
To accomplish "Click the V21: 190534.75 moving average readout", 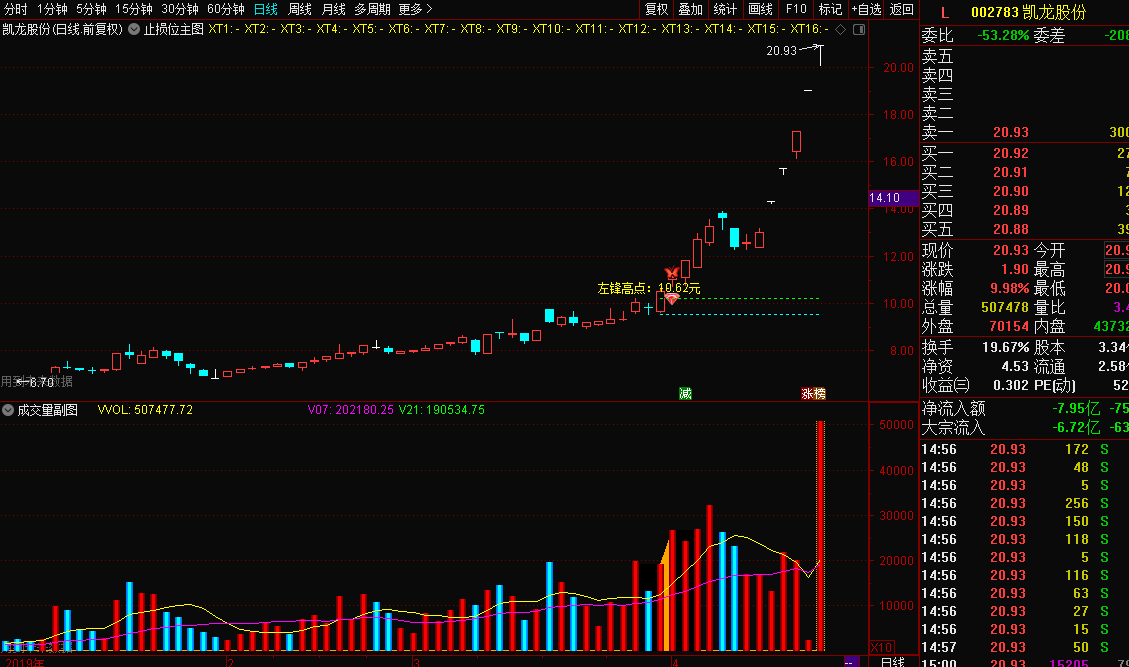I will [441, 410].
